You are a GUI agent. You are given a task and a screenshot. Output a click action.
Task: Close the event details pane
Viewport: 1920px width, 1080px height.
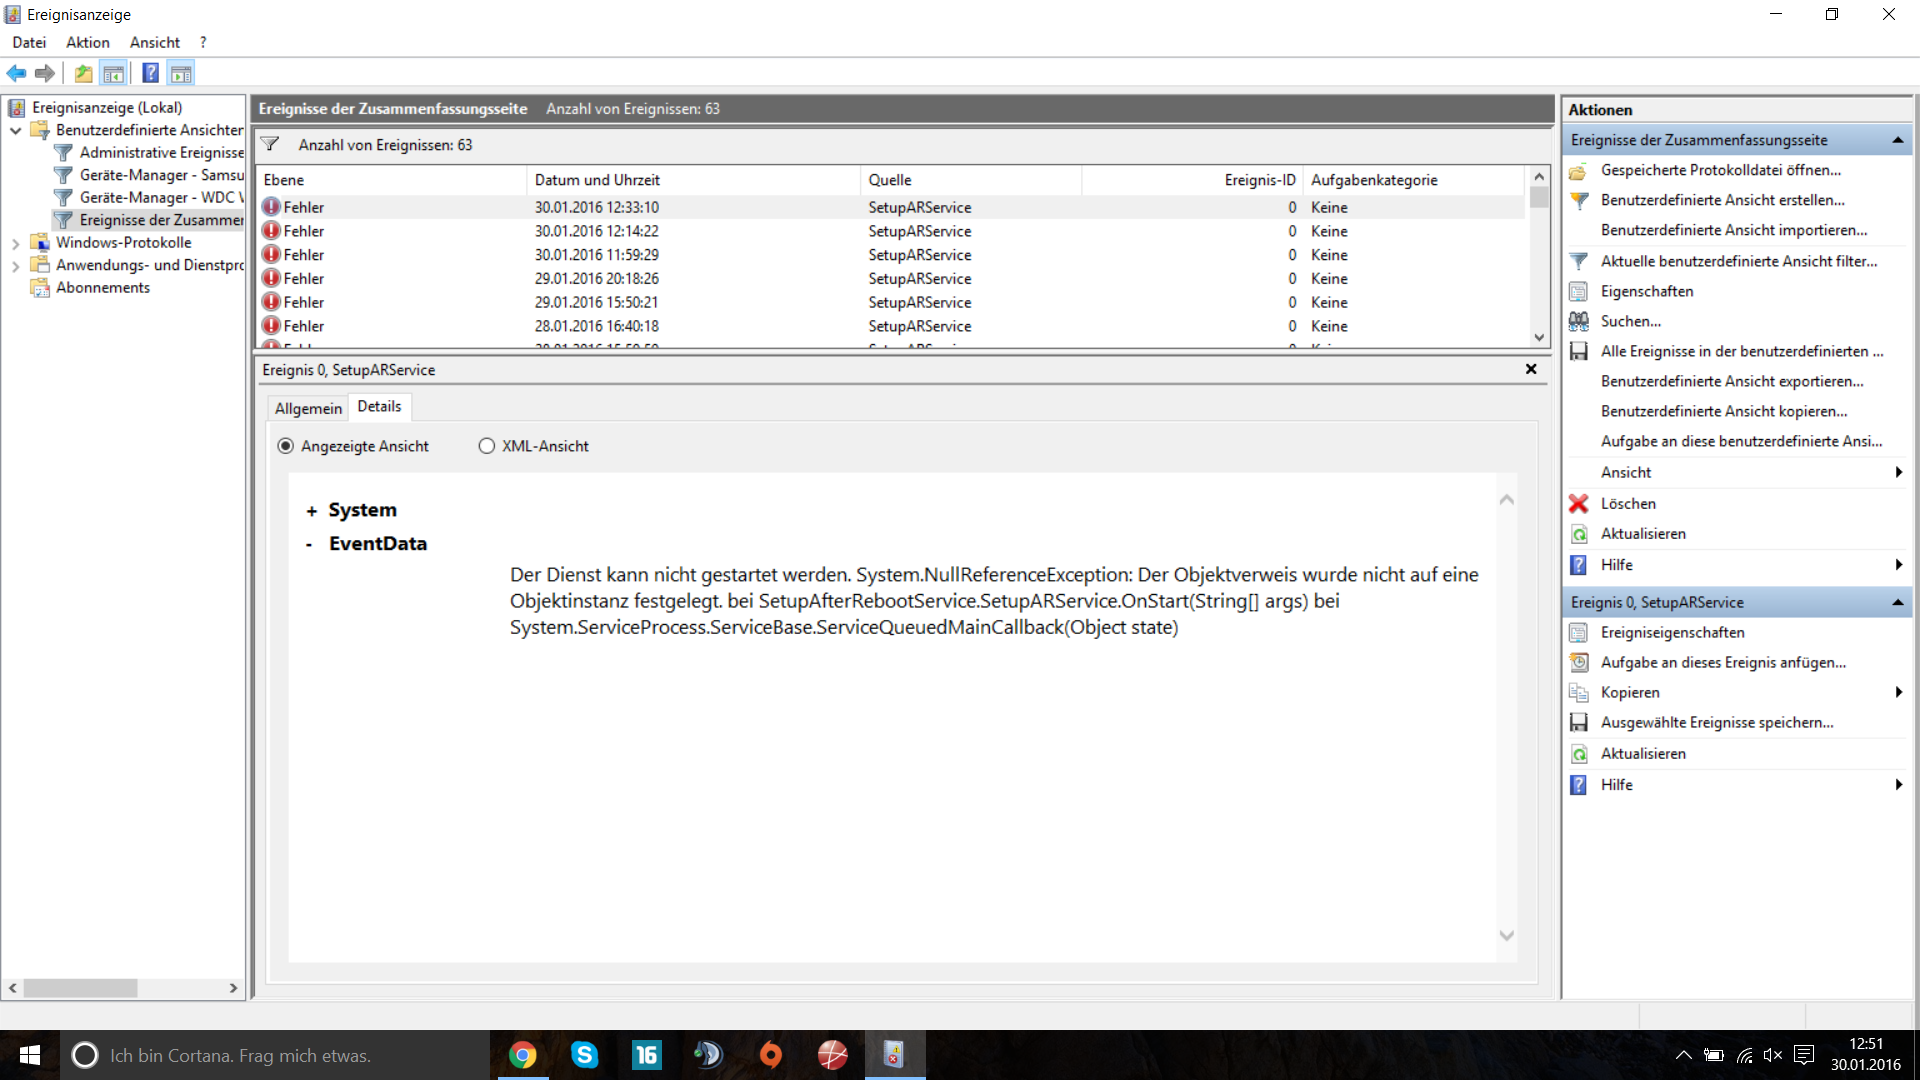(1530, 369)
